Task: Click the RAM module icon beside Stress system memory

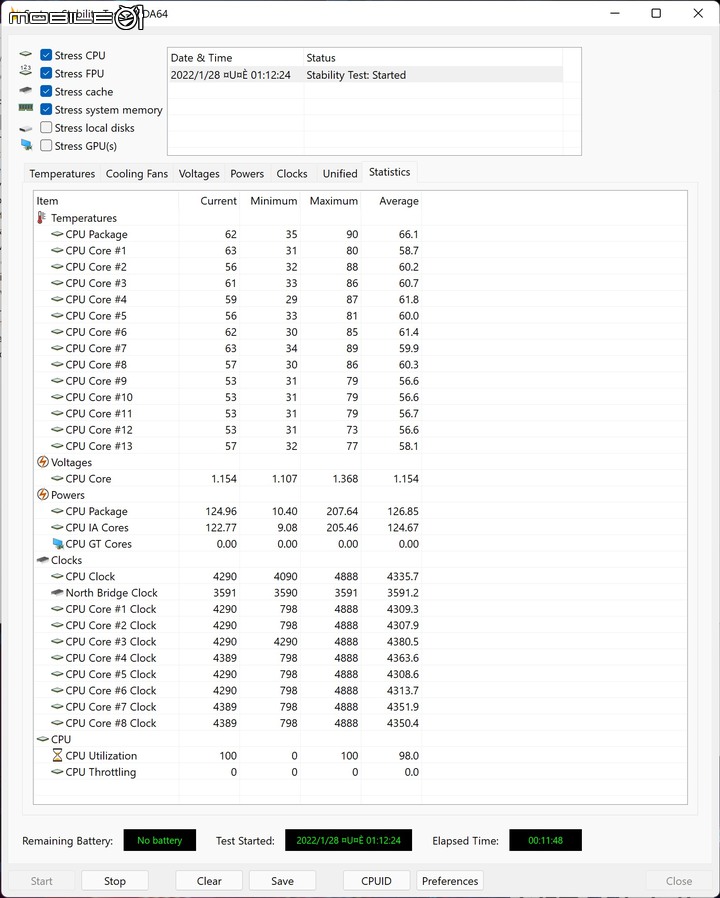Action: pos(26,108)
